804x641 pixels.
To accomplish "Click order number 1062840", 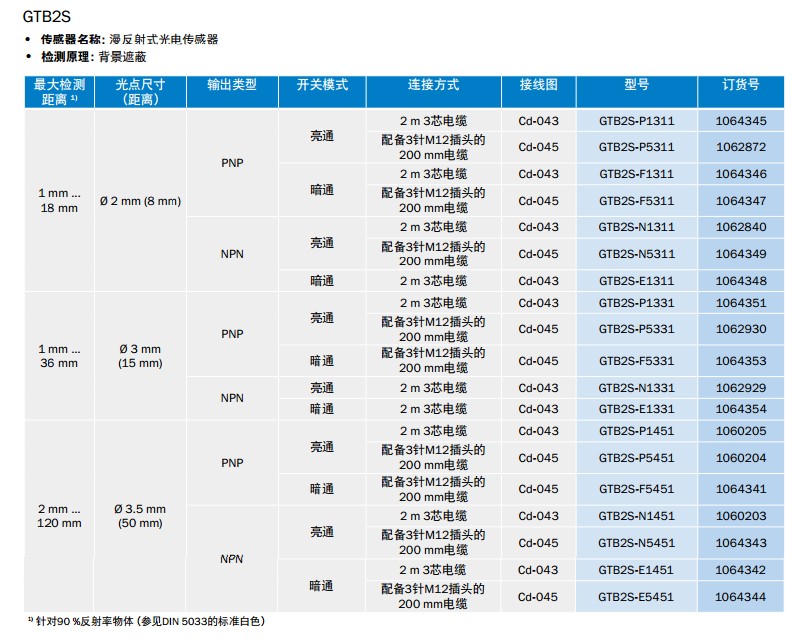I will (741, 227).
